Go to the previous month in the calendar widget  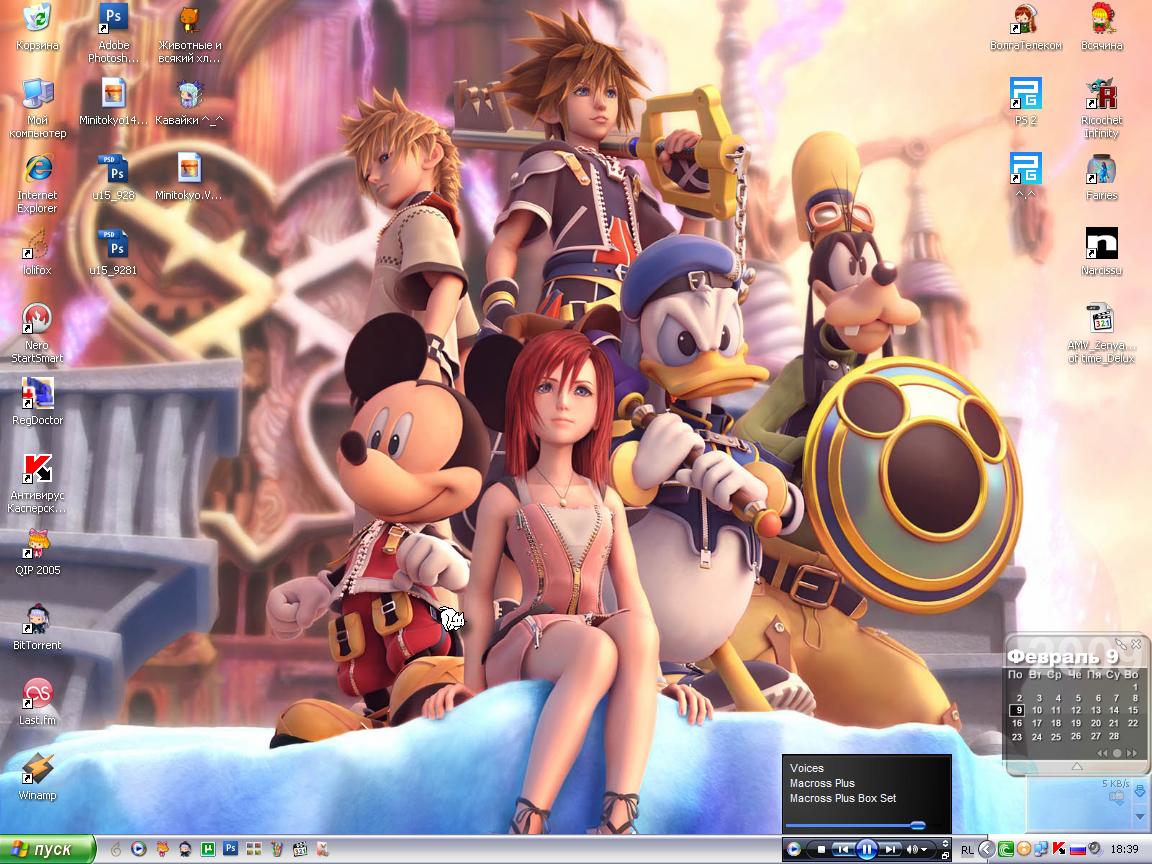(x=1102, y=753)
